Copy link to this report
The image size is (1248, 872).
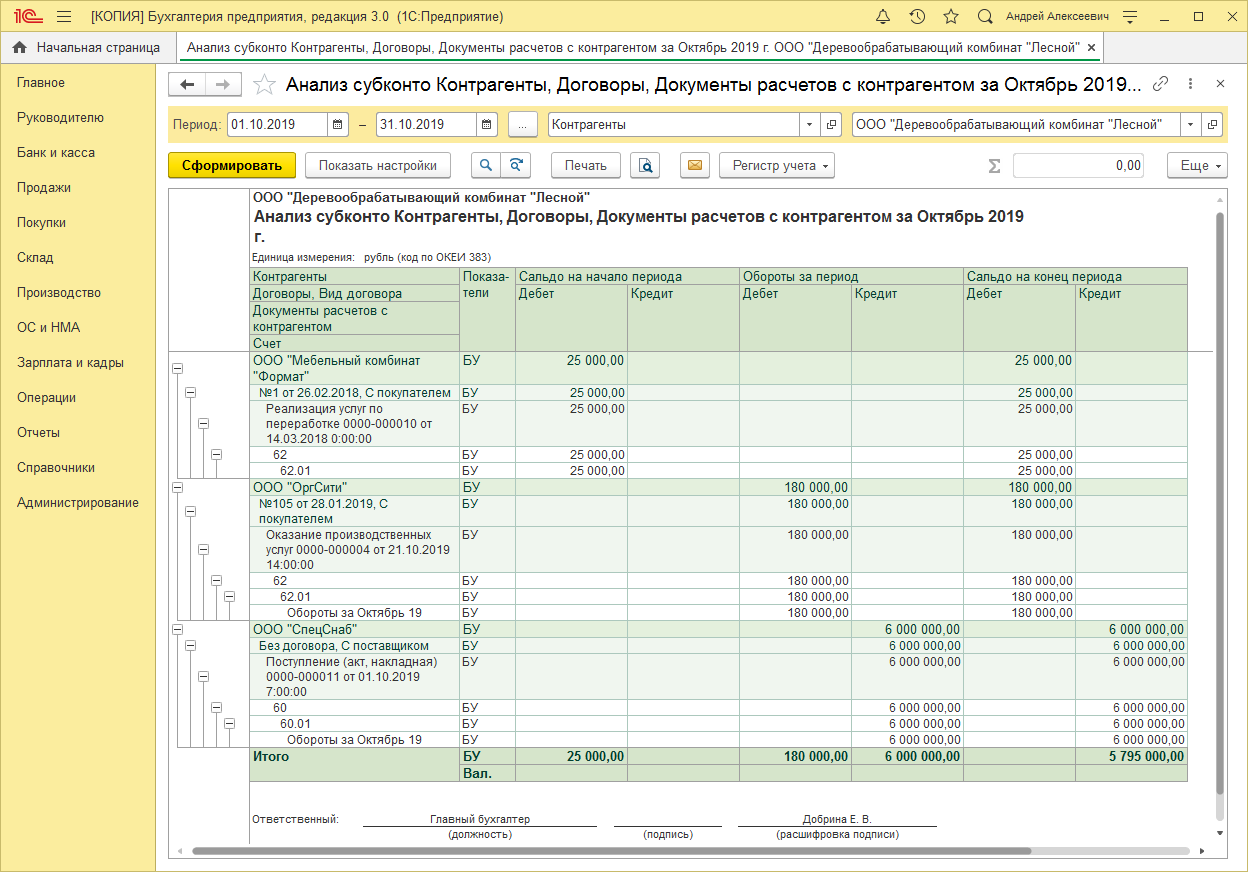1161,84
